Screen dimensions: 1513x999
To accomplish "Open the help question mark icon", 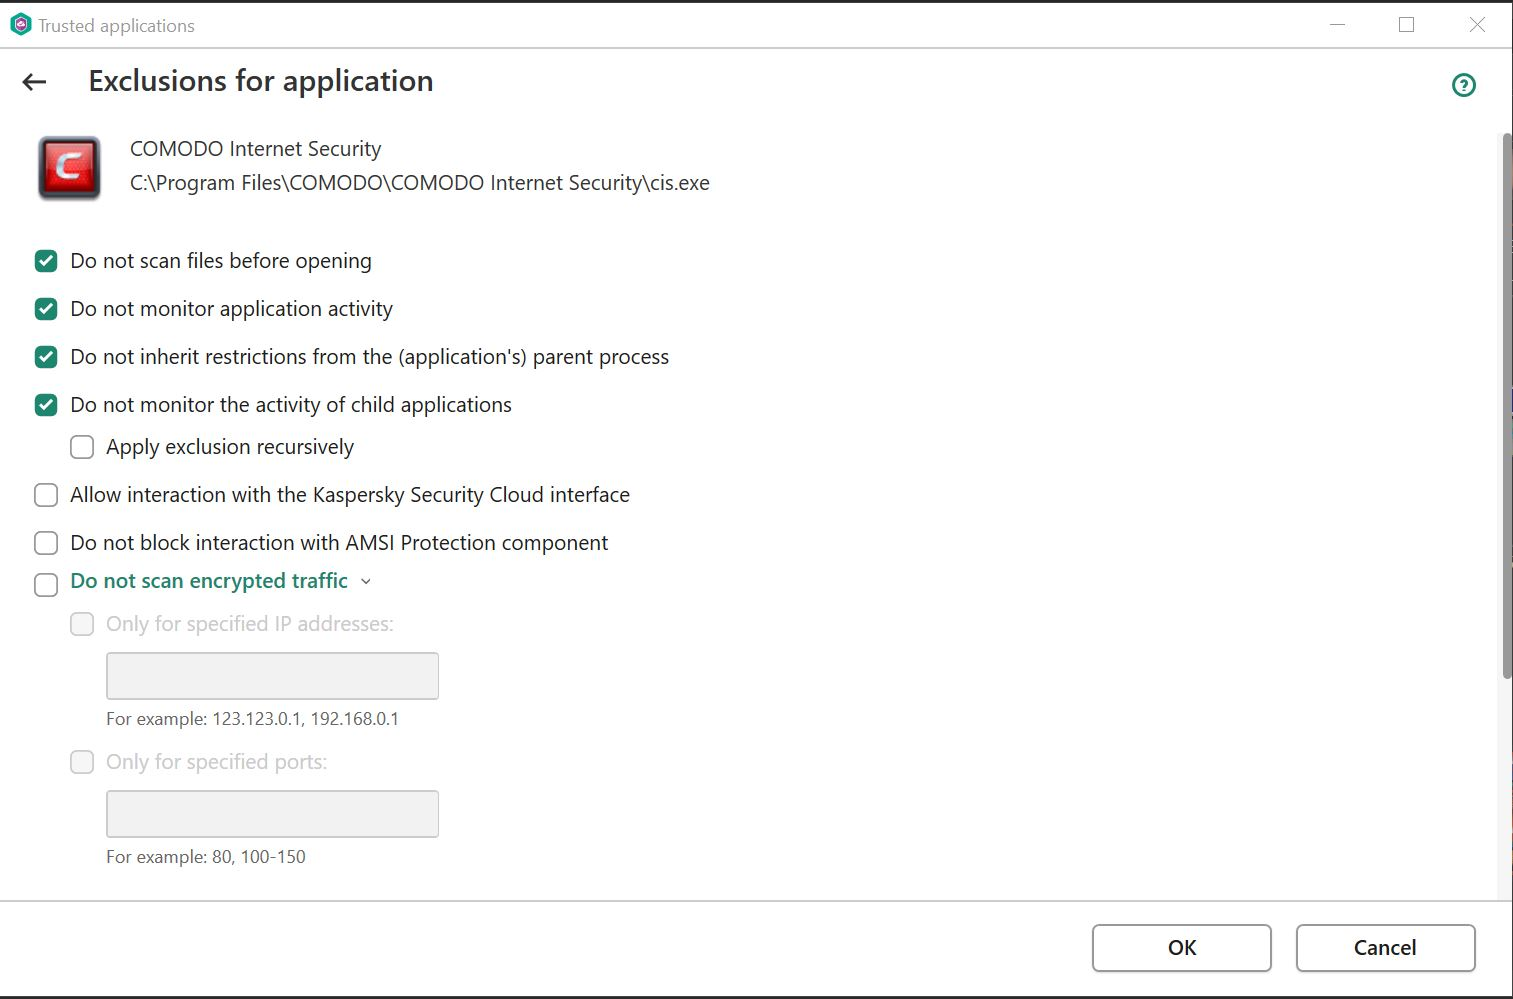I will (x=1463, y=86).
